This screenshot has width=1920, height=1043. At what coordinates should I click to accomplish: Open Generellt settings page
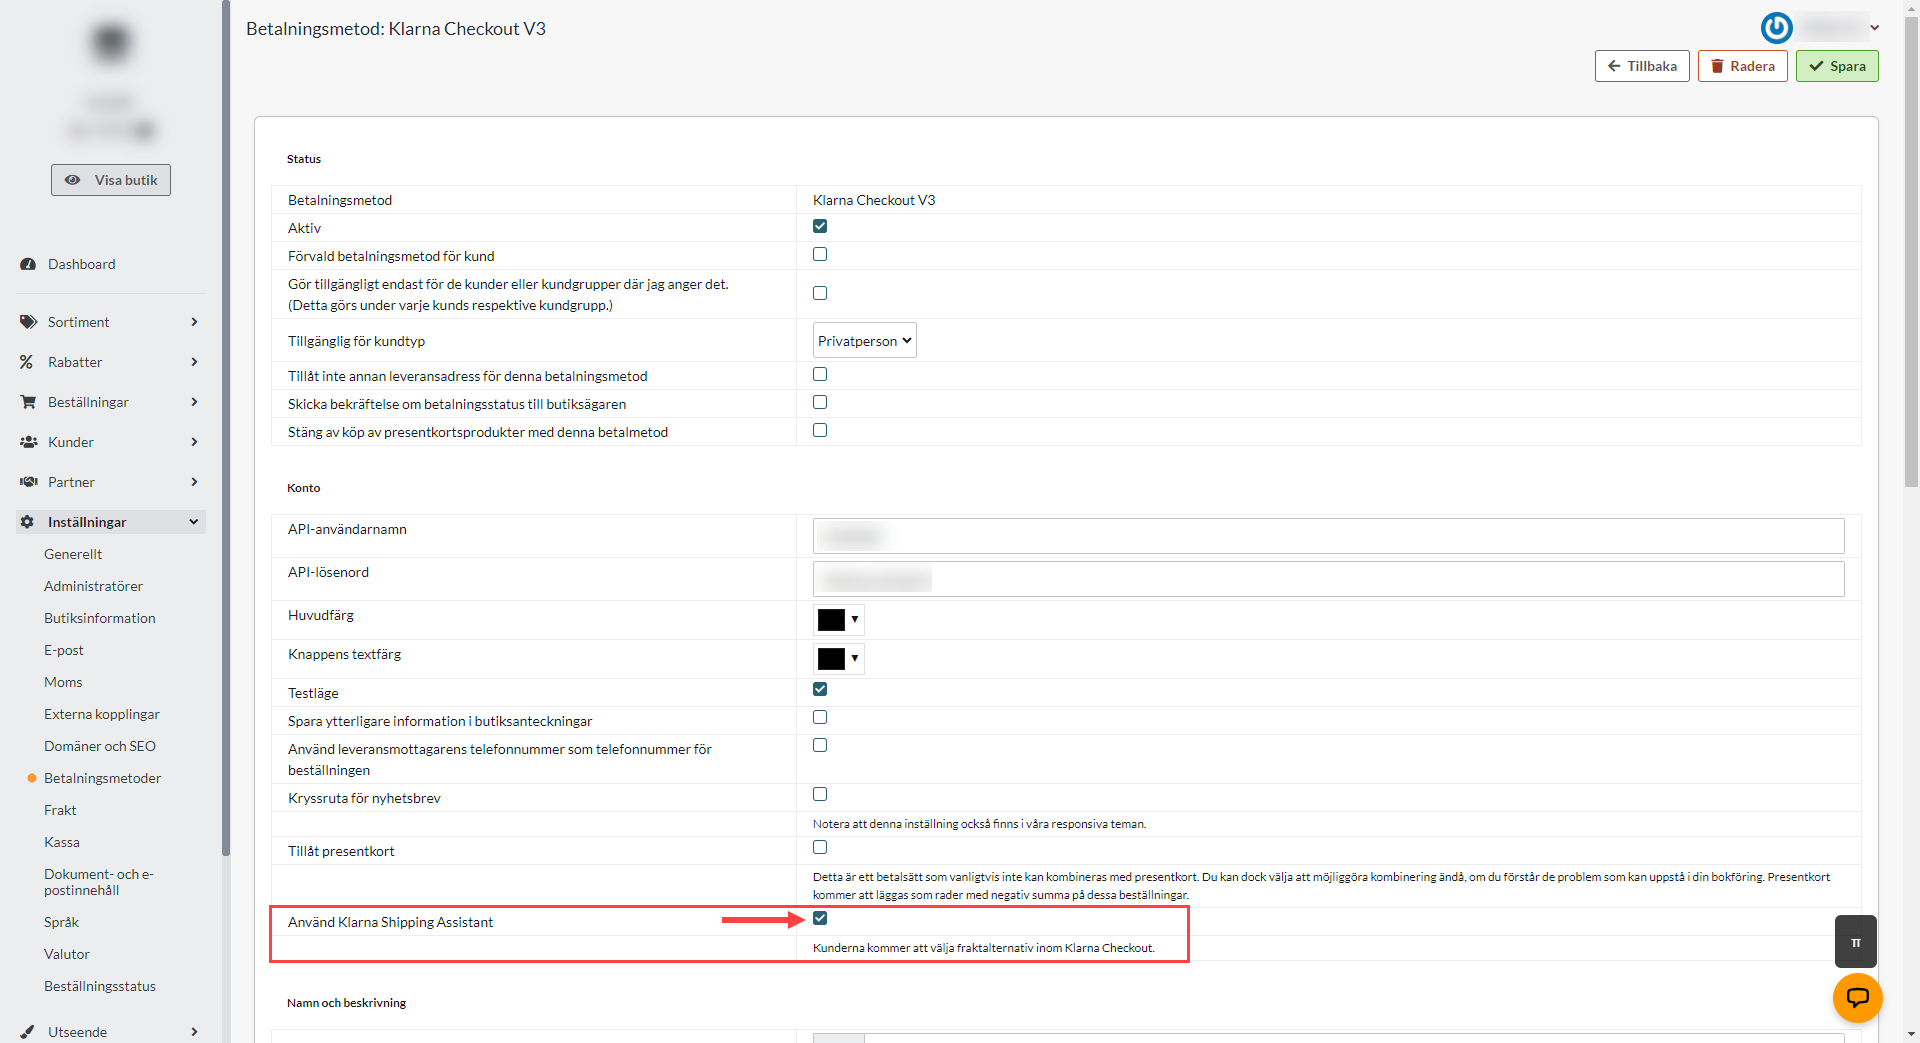tap(73, 554)
